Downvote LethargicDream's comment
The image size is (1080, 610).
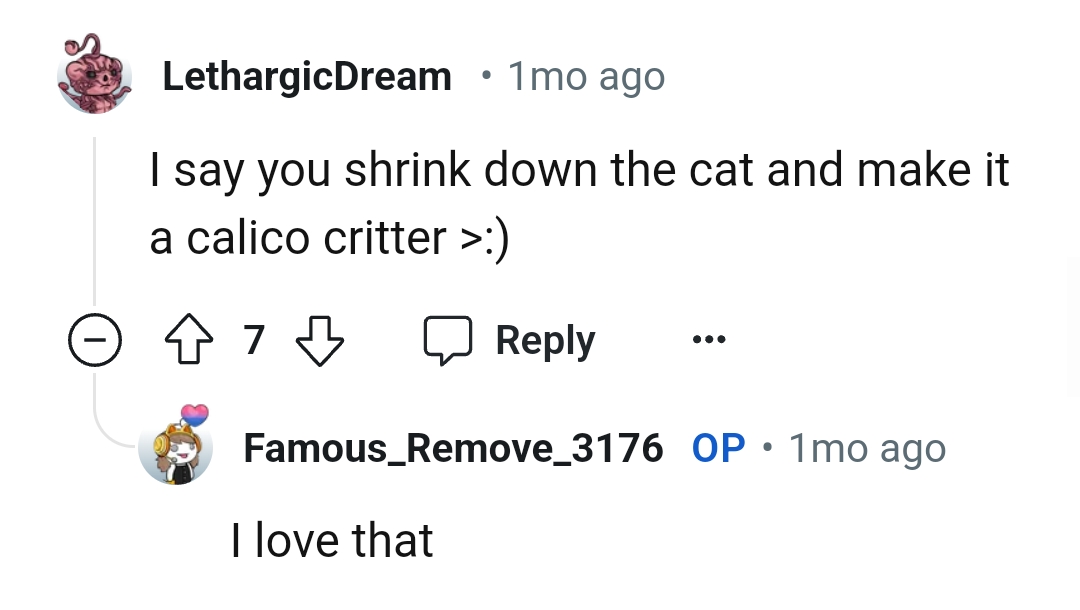pyautogui.click(x=320, y=340)
